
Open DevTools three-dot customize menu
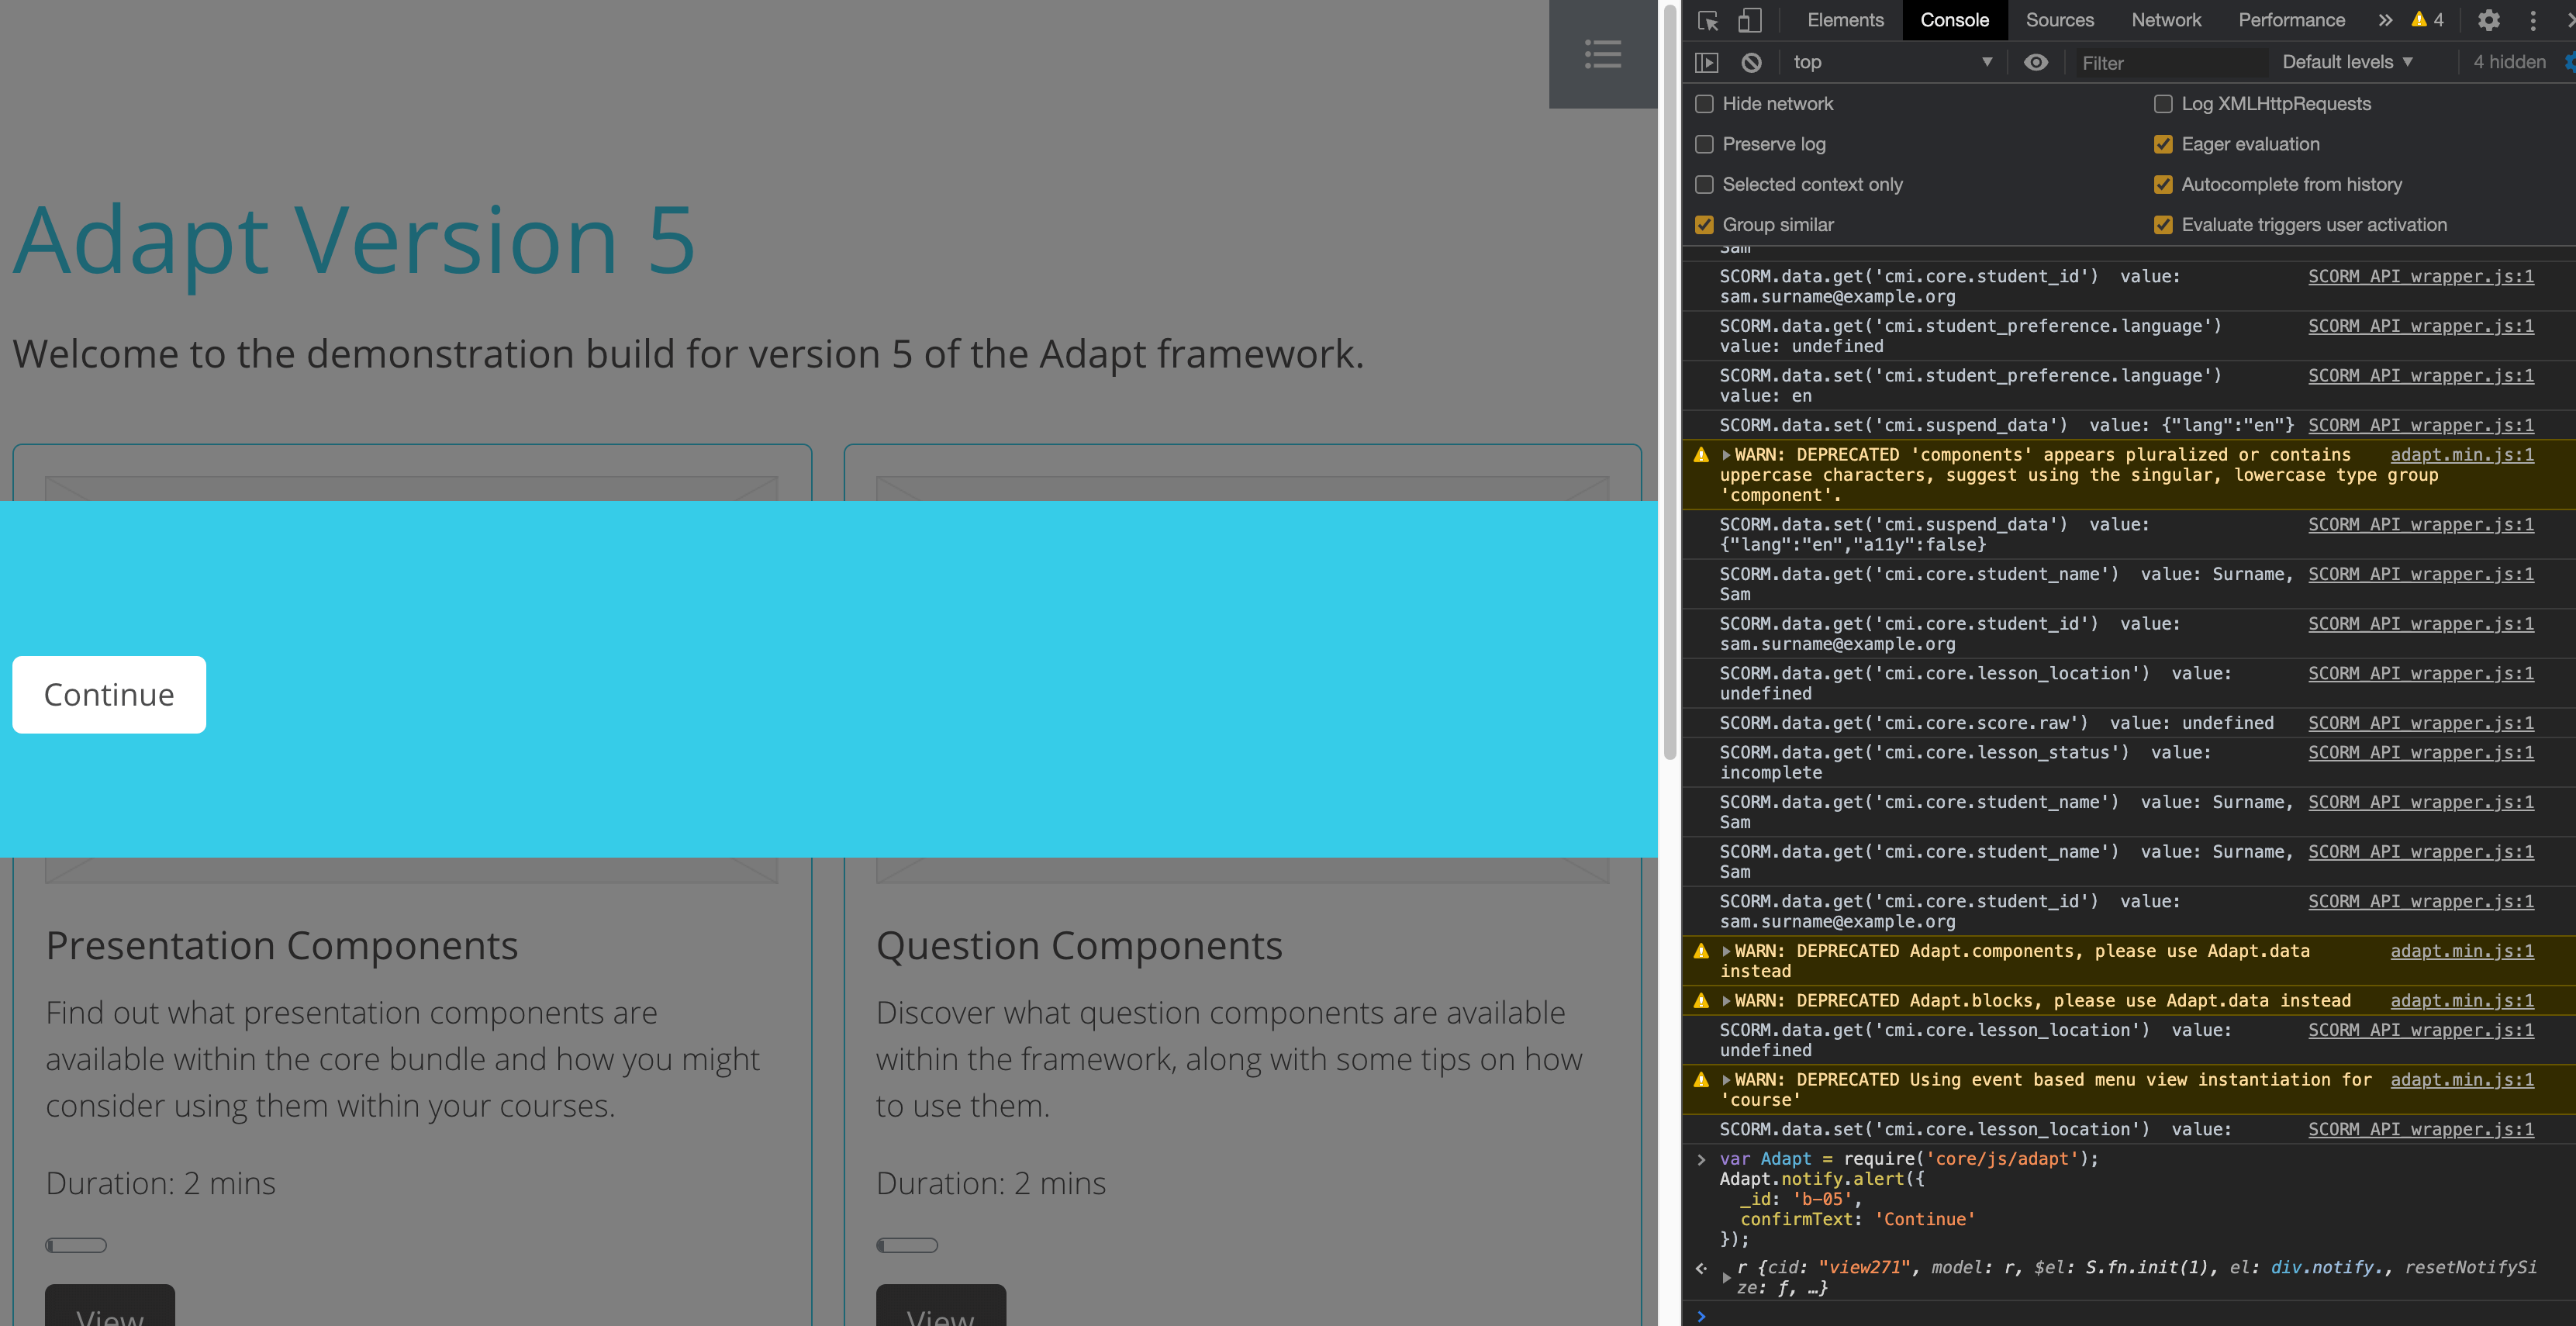(x=2533, y=20)
